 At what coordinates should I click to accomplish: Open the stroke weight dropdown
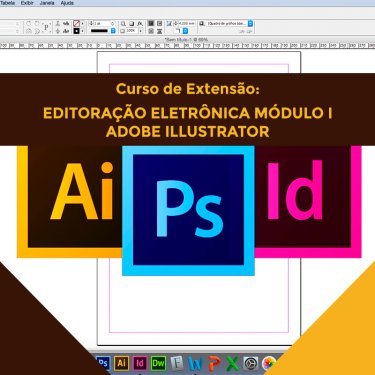tap(112, 24)
